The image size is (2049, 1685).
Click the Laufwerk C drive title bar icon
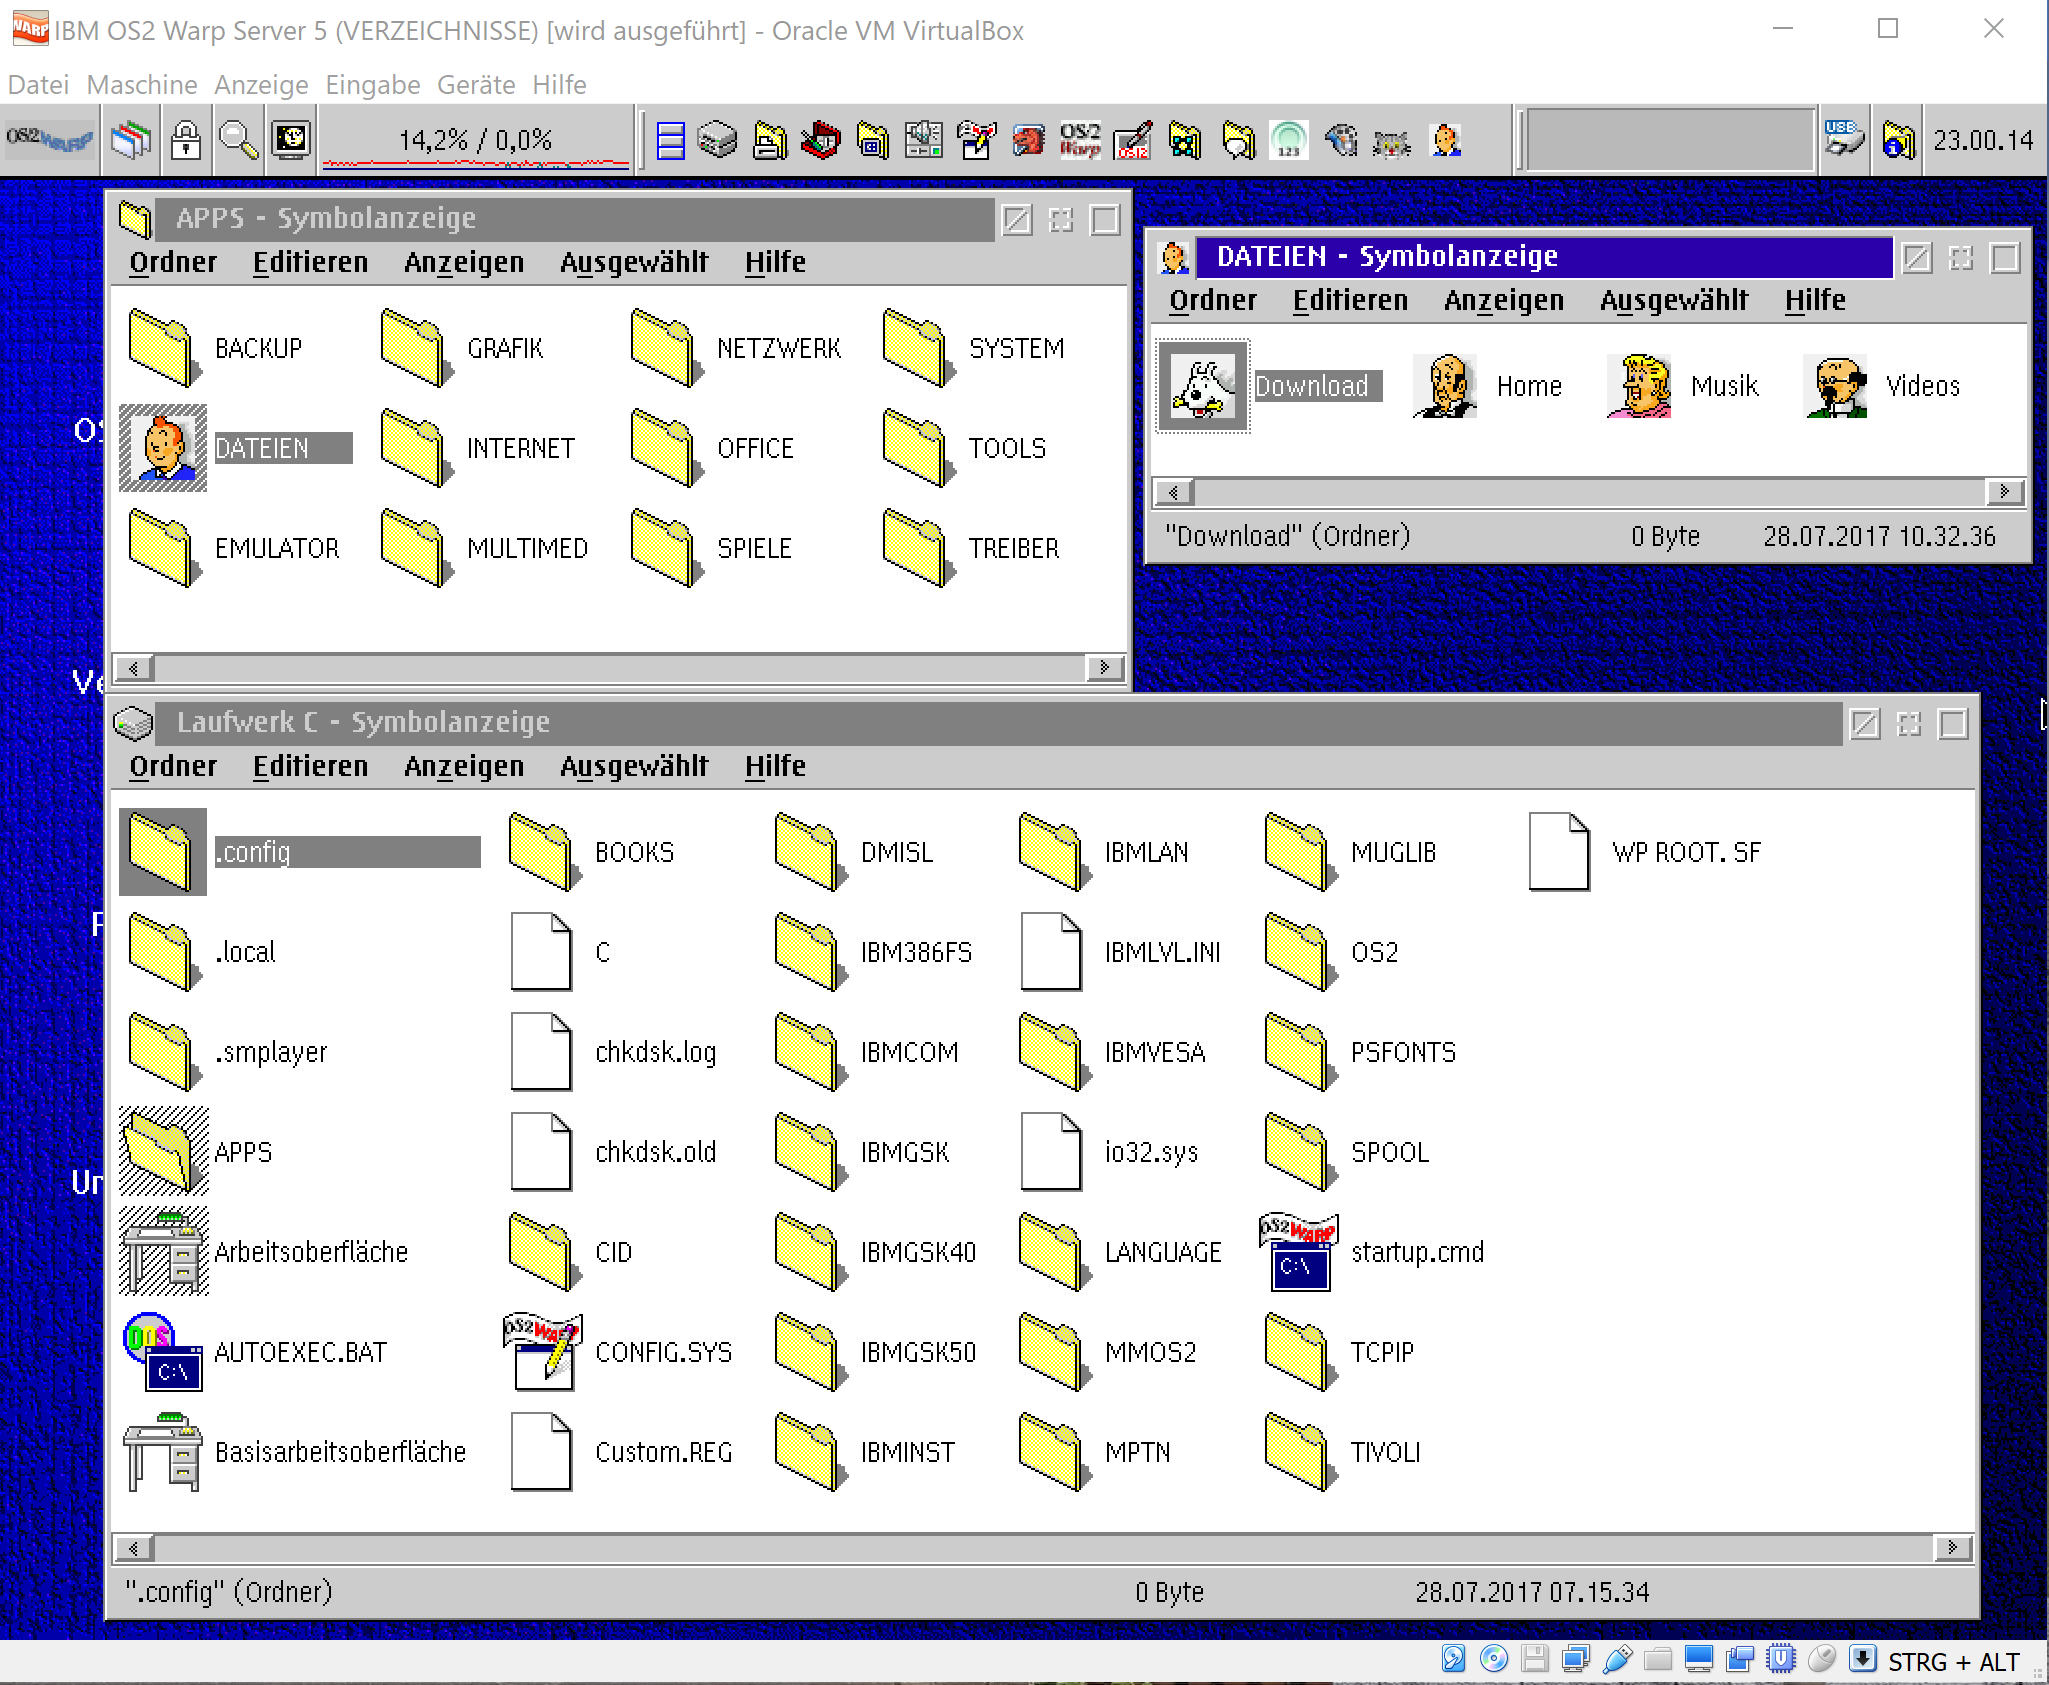(x=133, y=723)
